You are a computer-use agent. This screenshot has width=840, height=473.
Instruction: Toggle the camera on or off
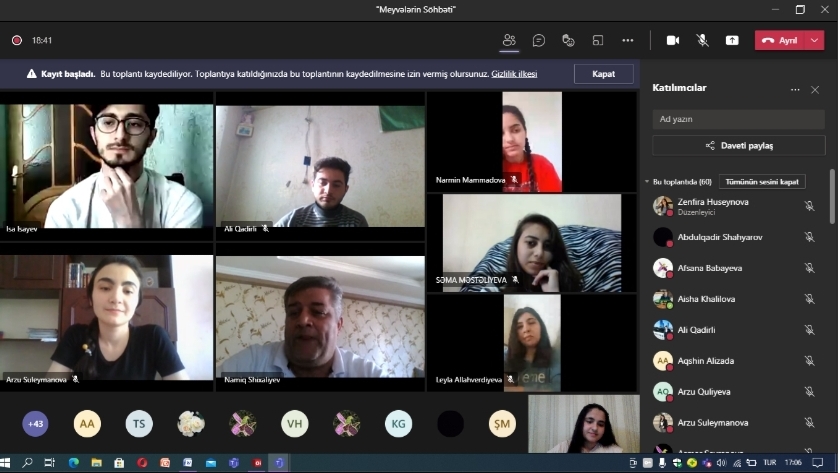pyautogui.click(x=673, y=40)
